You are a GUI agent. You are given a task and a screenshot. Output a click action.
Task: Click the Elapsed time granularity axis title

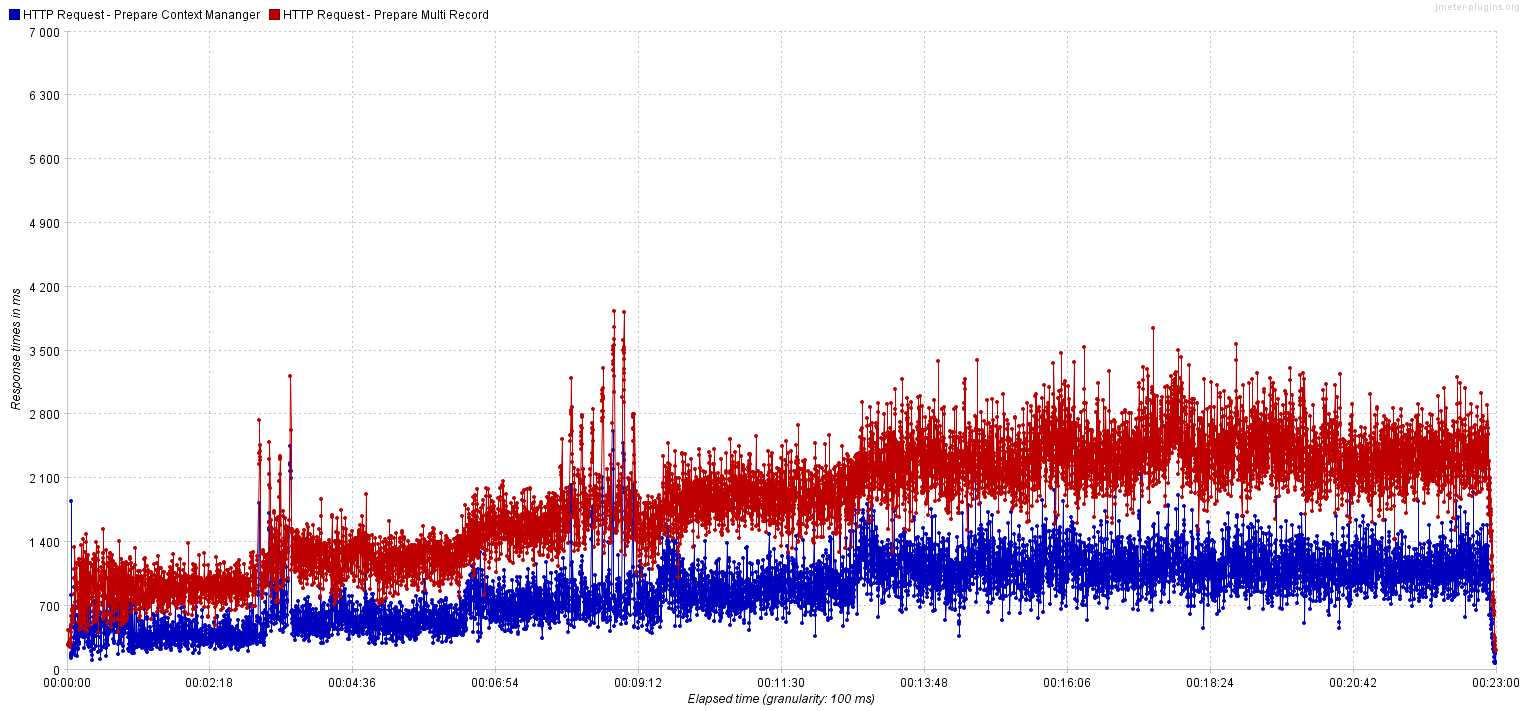tap(781, 699)
